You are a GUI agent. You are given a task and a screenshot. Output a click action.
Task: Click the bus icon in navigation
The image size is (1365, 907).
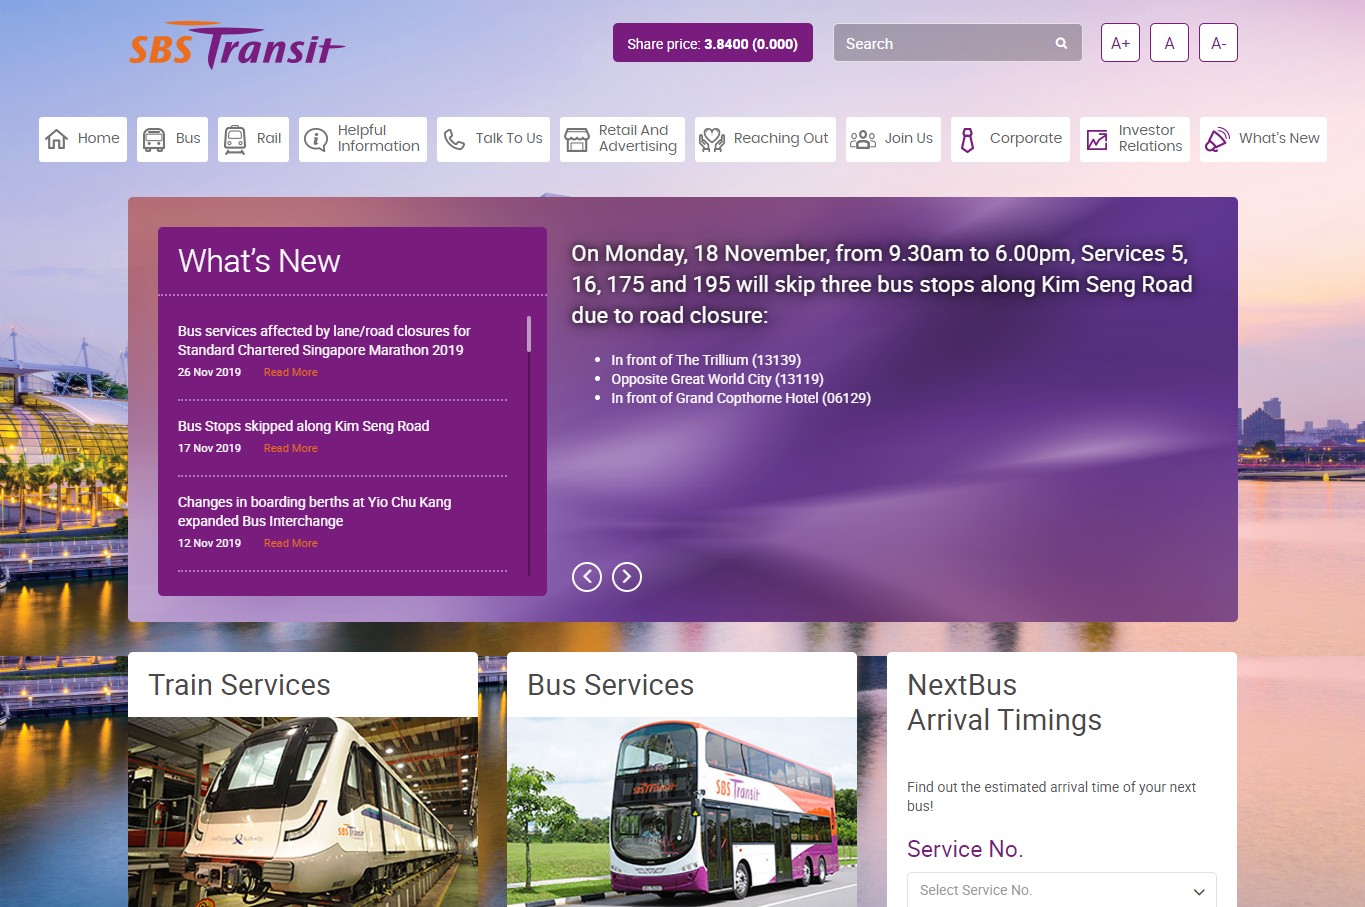tap(154, 139)
